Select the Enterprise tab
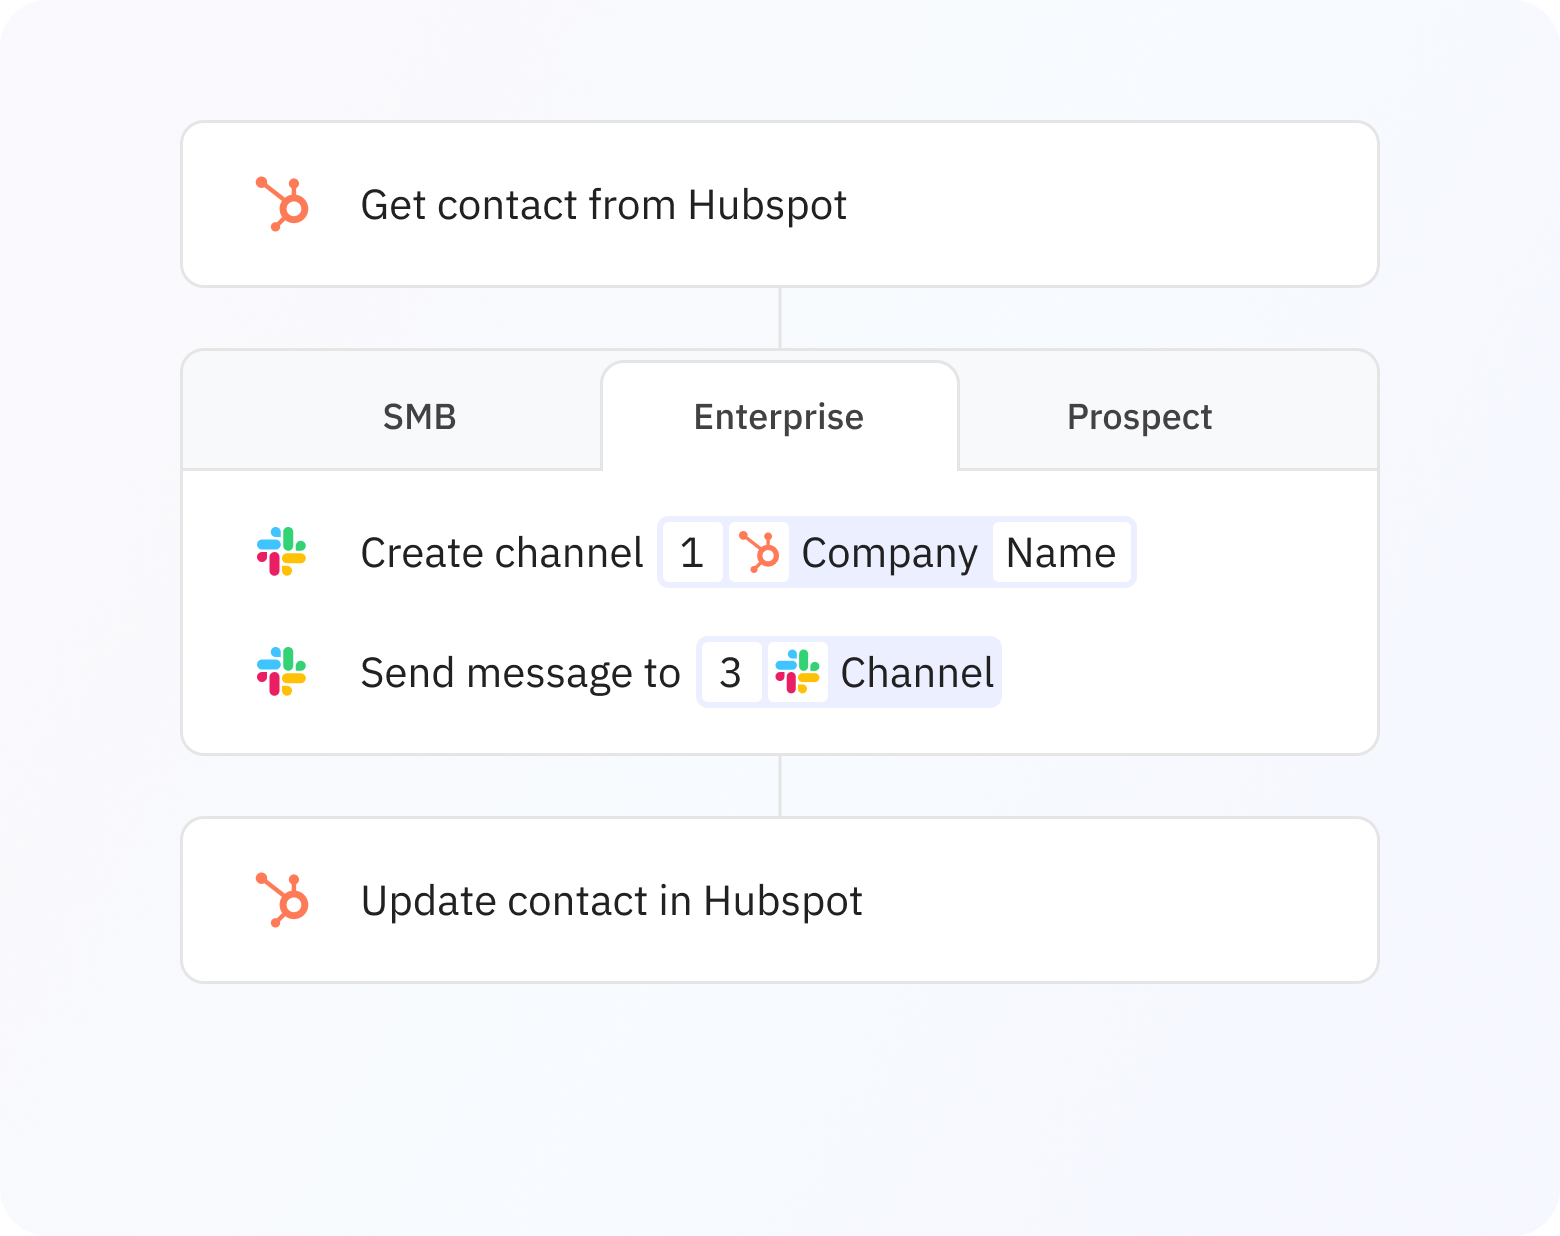 click(779, 416)
